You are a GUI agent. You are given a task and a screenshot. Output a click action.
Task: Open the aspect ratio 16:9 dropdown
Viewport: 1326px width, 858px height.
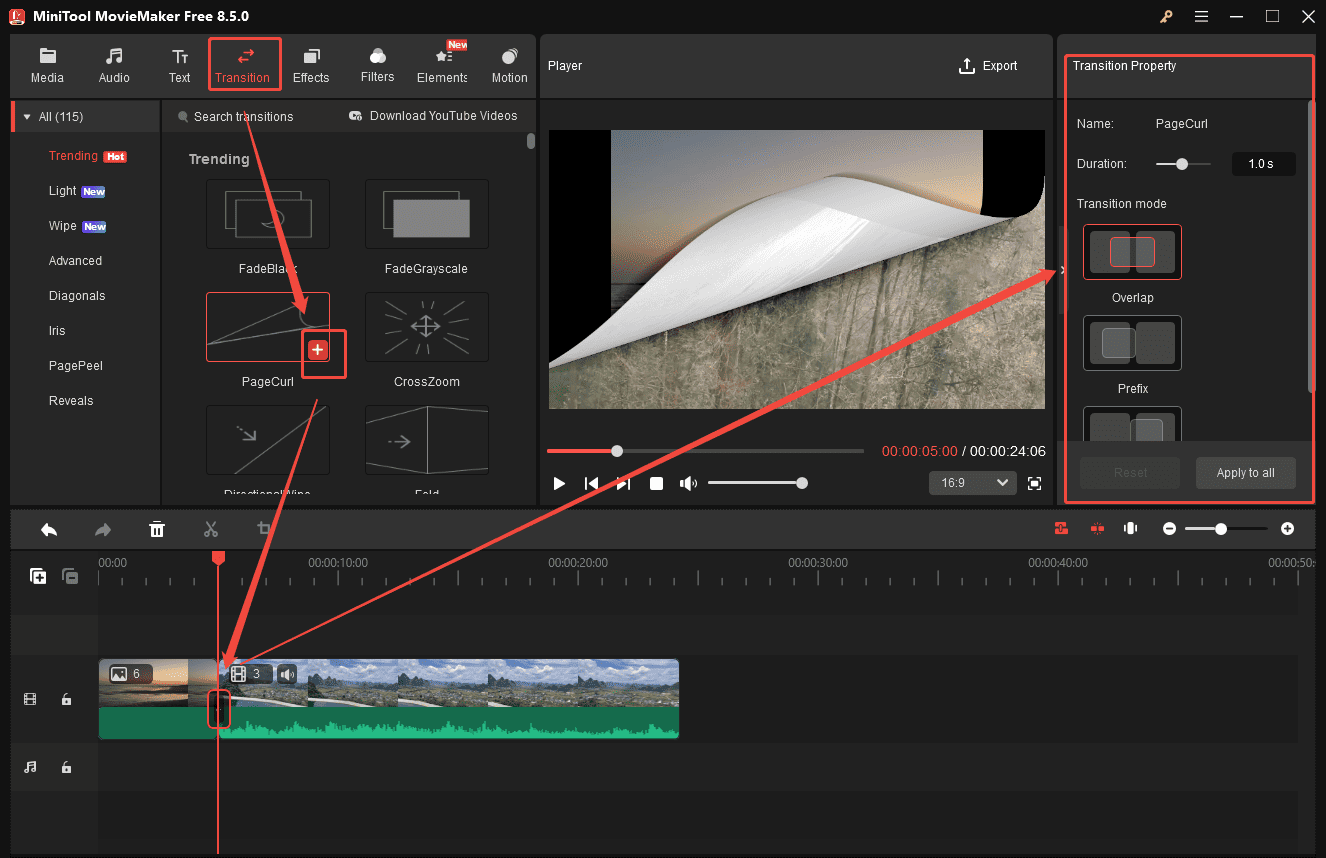pyautogui.click(x=971, y=483)
